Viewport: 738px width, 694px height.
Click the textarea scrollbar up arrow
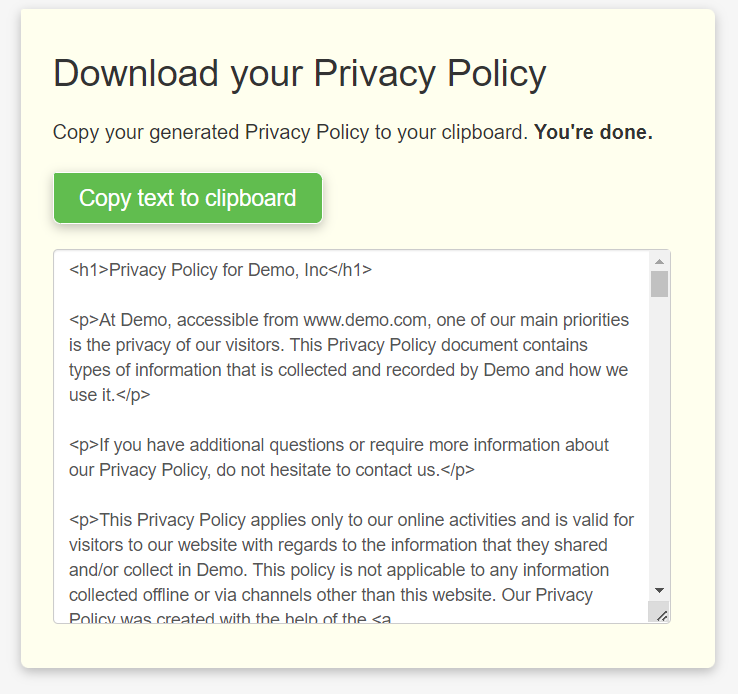[x=659, y=262]
